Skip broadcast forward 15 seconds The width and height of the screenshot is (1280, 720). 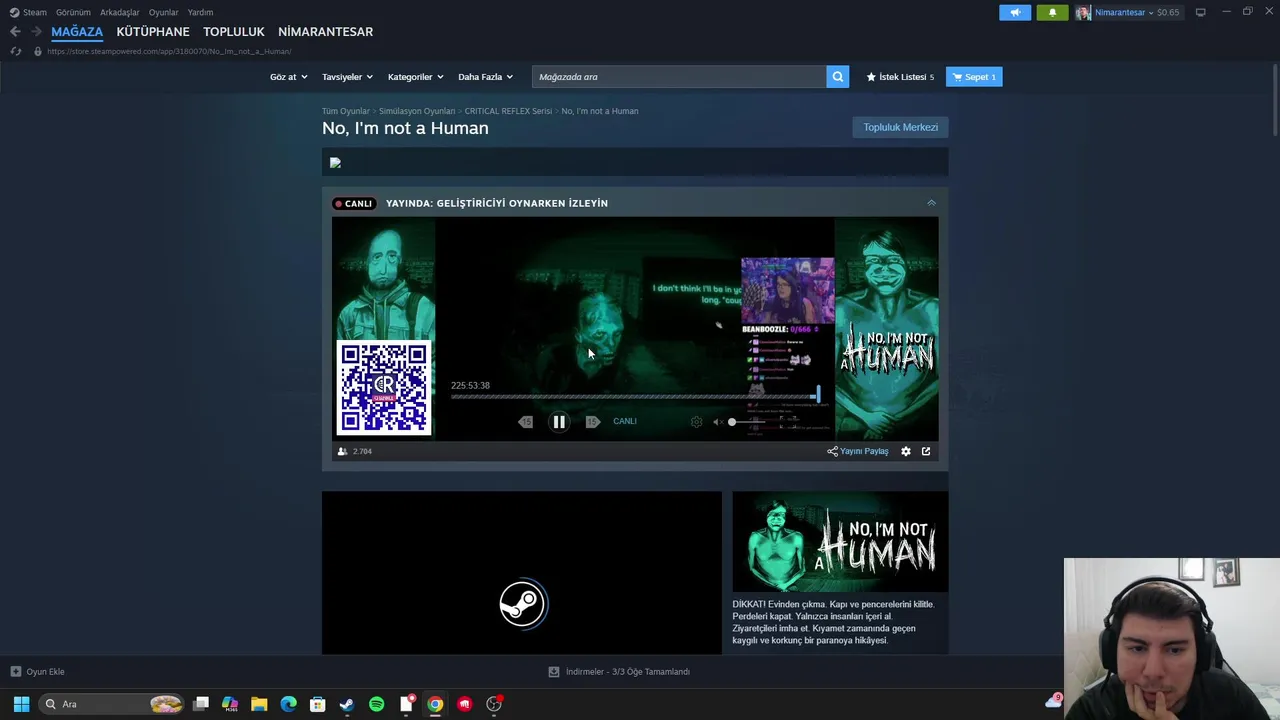(x=592, y=422)
